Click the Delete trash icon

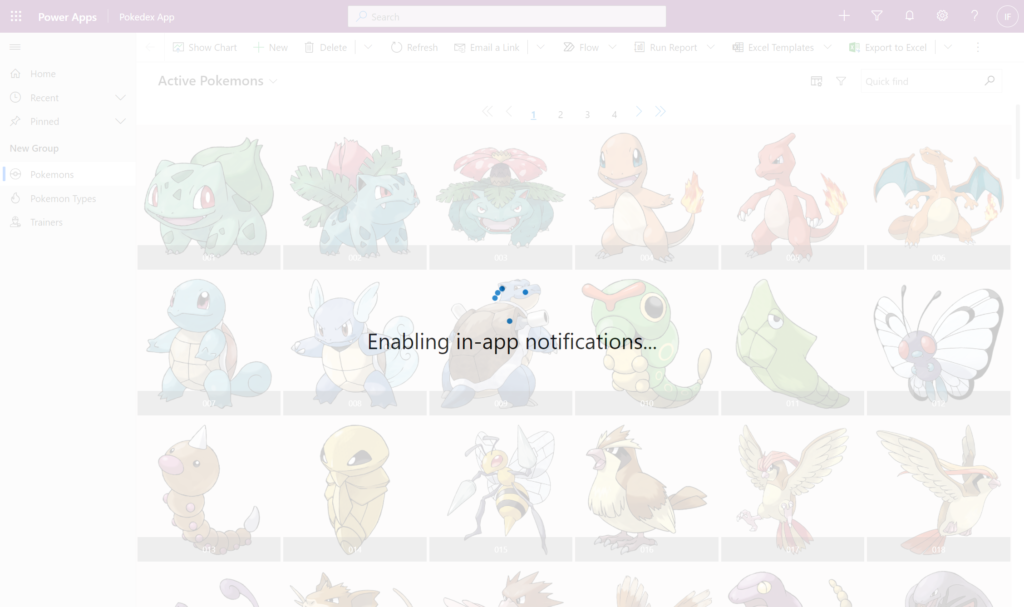pyautogui.click(x=310, y=47)
